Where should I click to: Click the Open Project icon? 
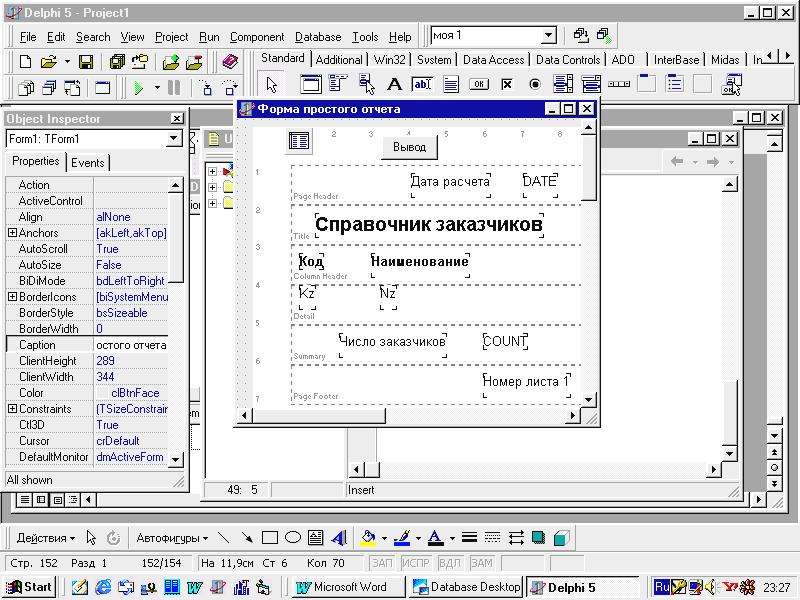140,62
